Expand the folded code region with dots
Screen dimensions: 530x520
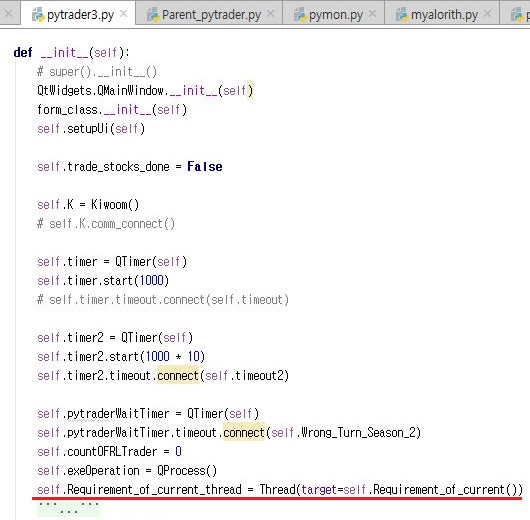coord(68,508)
